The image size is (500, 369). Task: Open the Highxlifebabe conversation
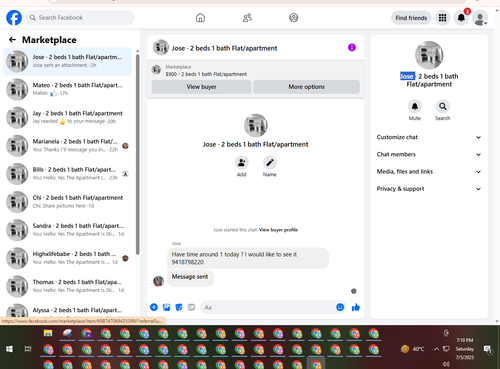(68, 258)
